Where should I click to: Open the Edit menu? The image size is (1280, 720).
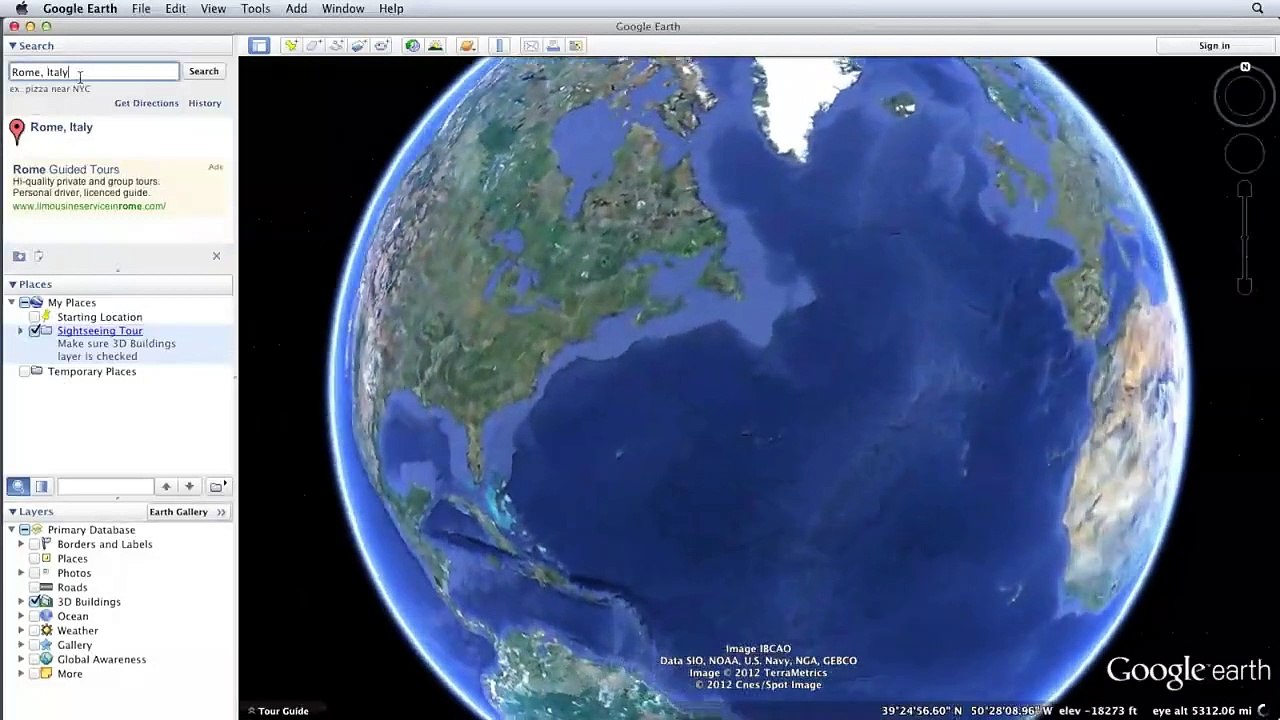tap(175, 9)
